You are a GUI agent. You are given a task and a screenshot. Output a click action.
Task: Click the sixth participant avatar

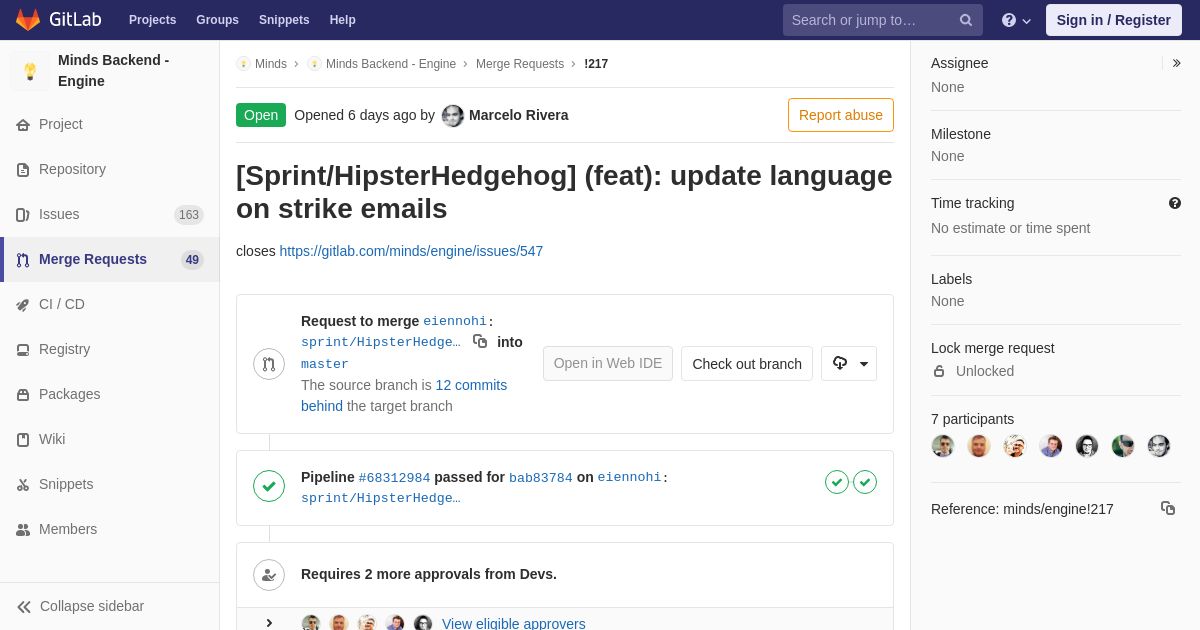tap(1123, 446)
